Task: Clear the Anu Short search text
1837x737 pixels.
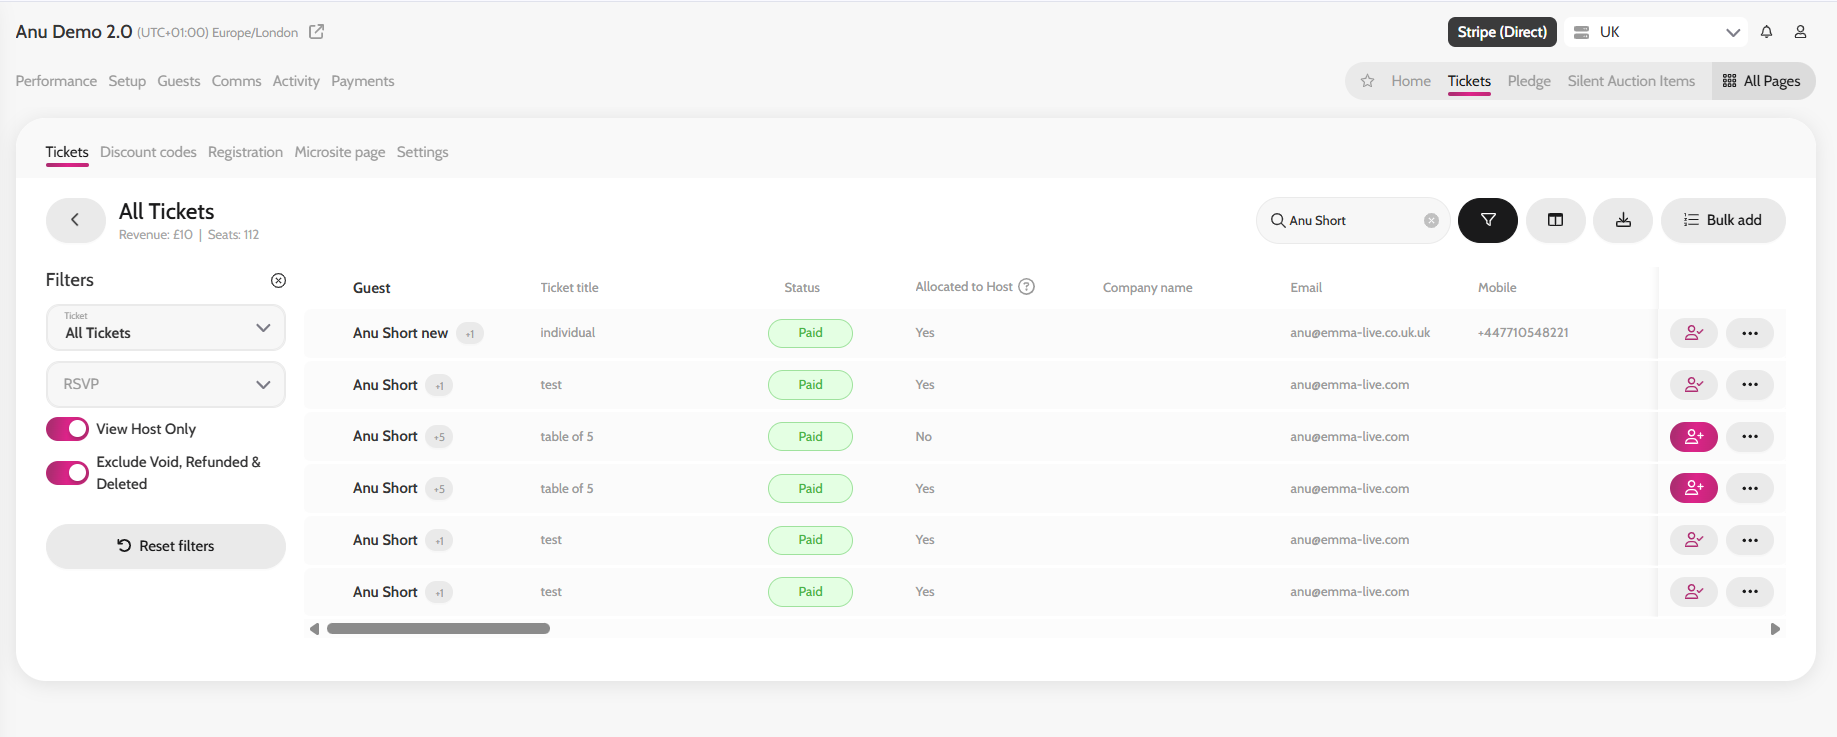Action: 1431,221
